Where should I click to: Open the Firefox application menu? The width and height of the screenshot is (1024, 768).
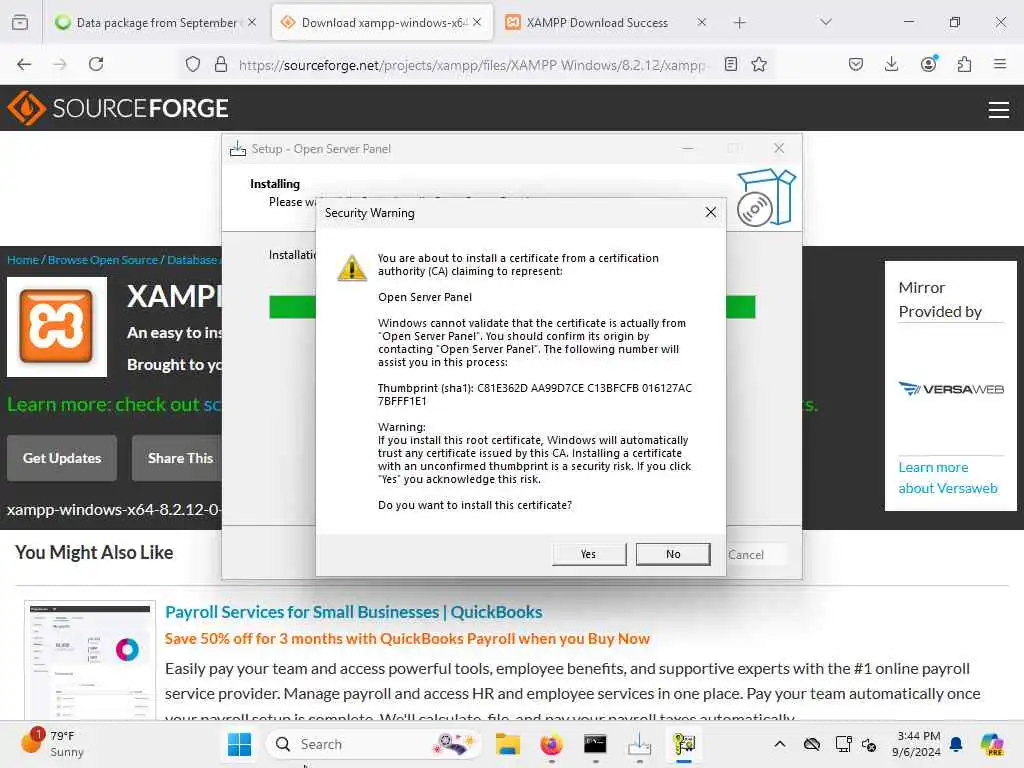[999, 64]
